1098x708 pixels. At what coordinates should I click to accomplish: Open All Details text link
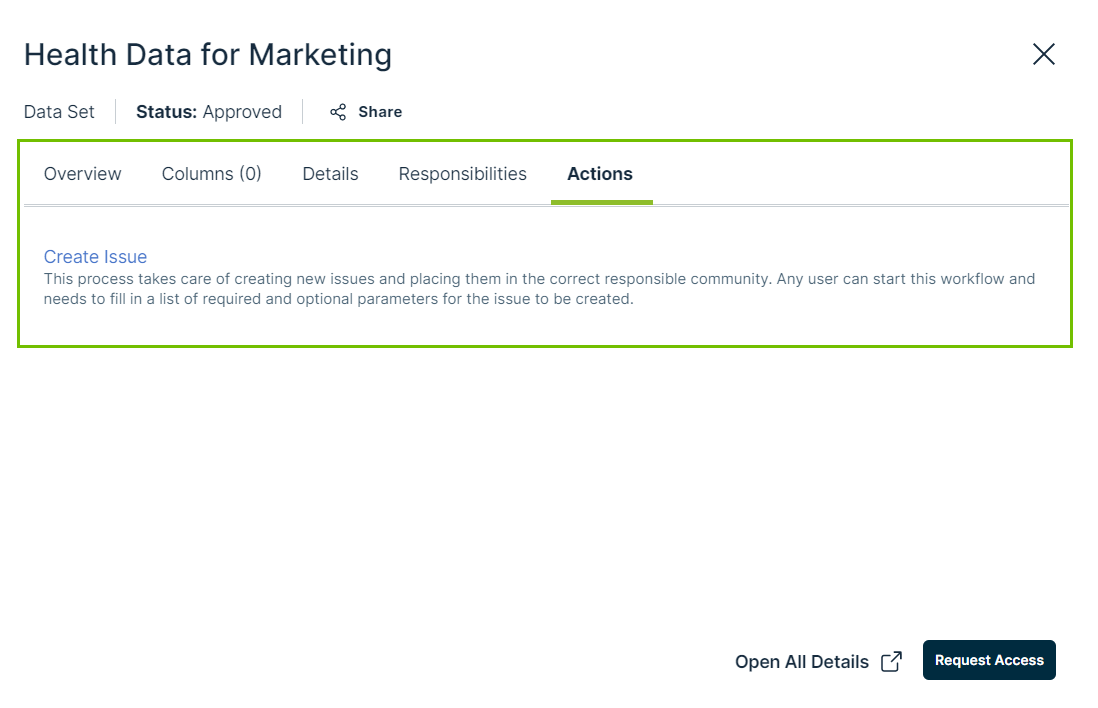point(801,661)
